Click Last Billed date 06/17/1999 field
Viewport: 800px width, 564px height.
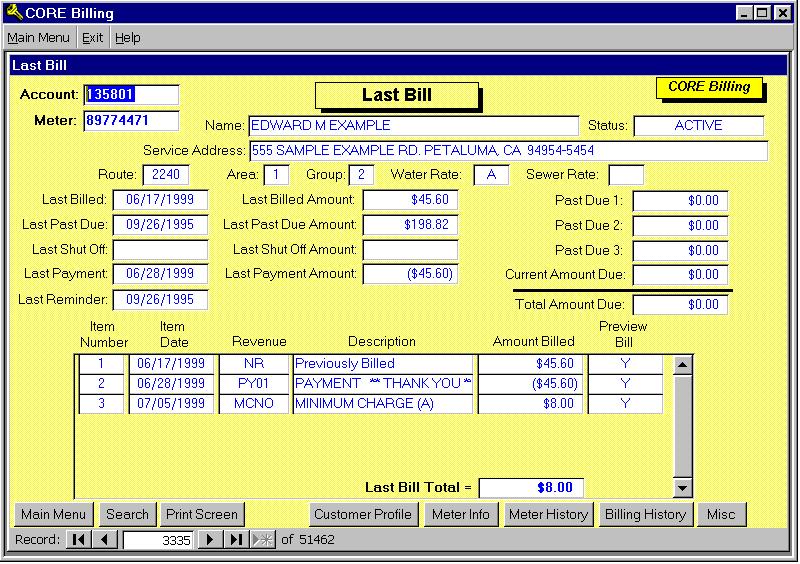[160, 200]
